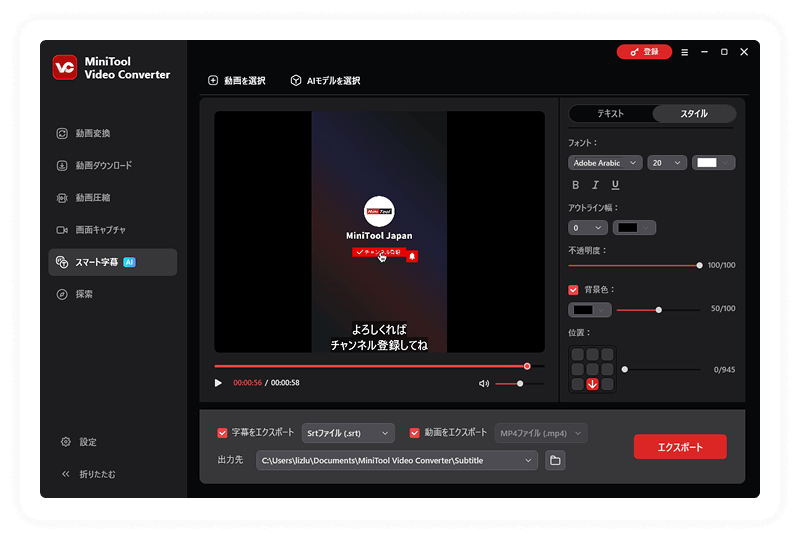Select bottom-right position grid cell
Image resolution: width=800 pixels, height=540 pixels.
tap(607, 384)
